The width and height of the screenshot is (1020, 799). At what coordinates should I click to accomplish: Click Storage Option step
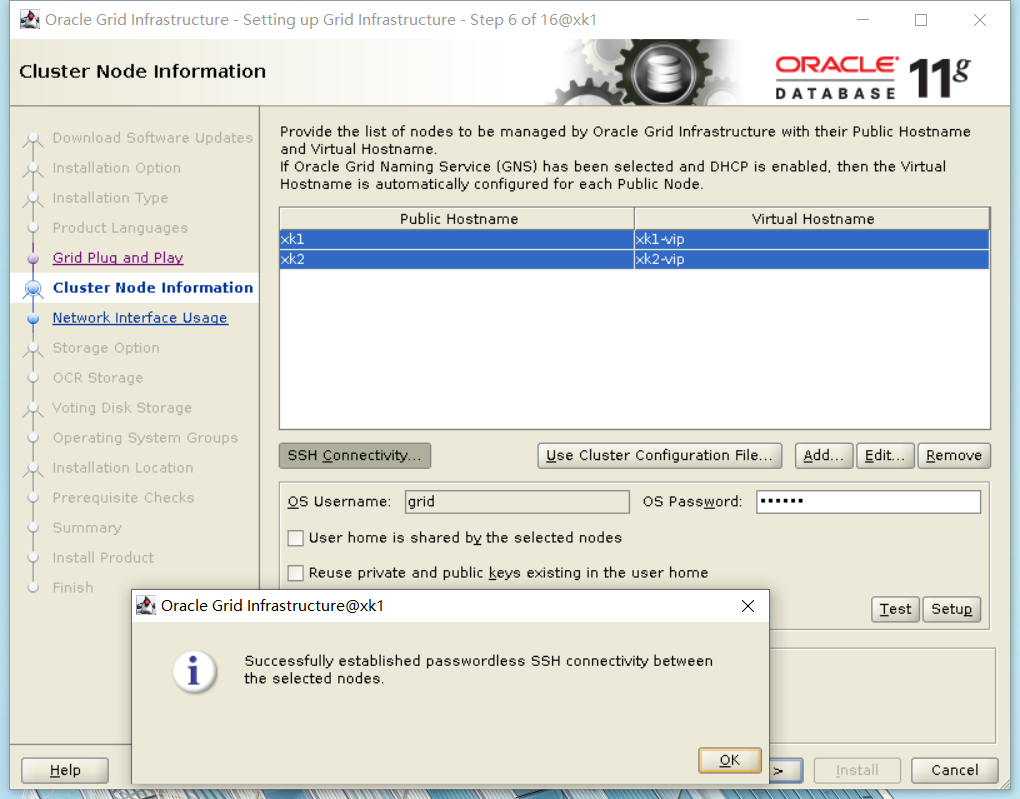tap(106, 348)
